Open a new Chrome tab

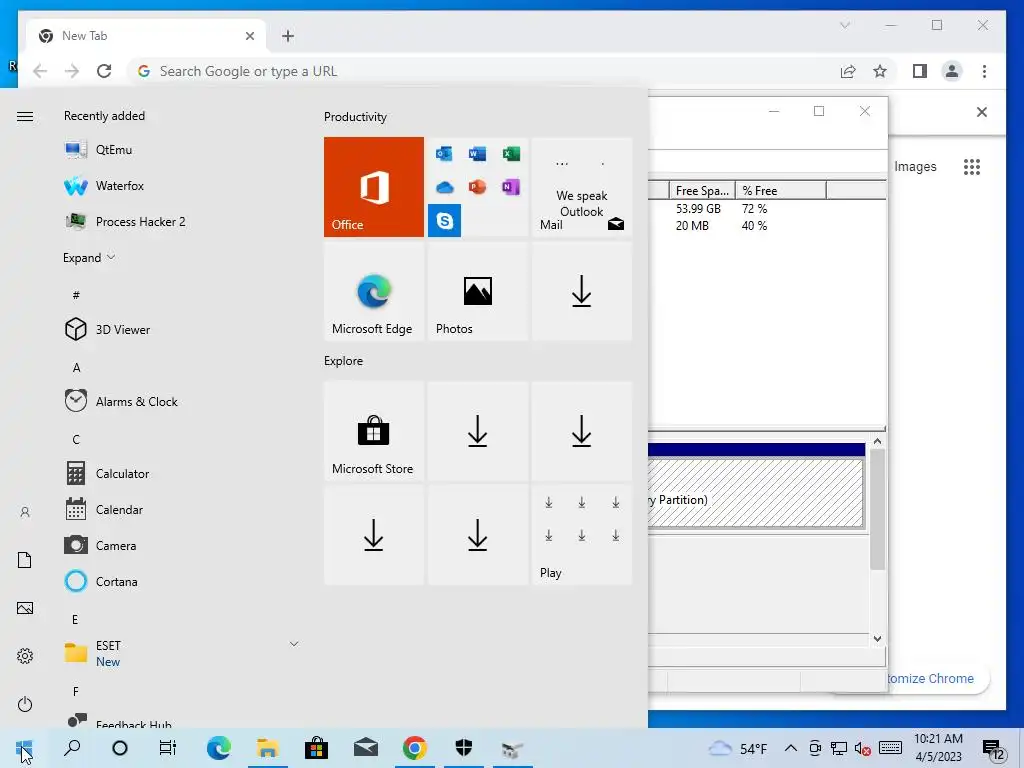click(x=288, y=36)
